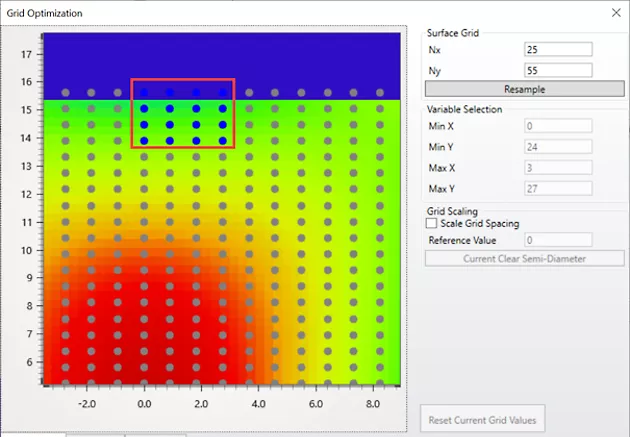Click the Max Y field

pos(558,189)
